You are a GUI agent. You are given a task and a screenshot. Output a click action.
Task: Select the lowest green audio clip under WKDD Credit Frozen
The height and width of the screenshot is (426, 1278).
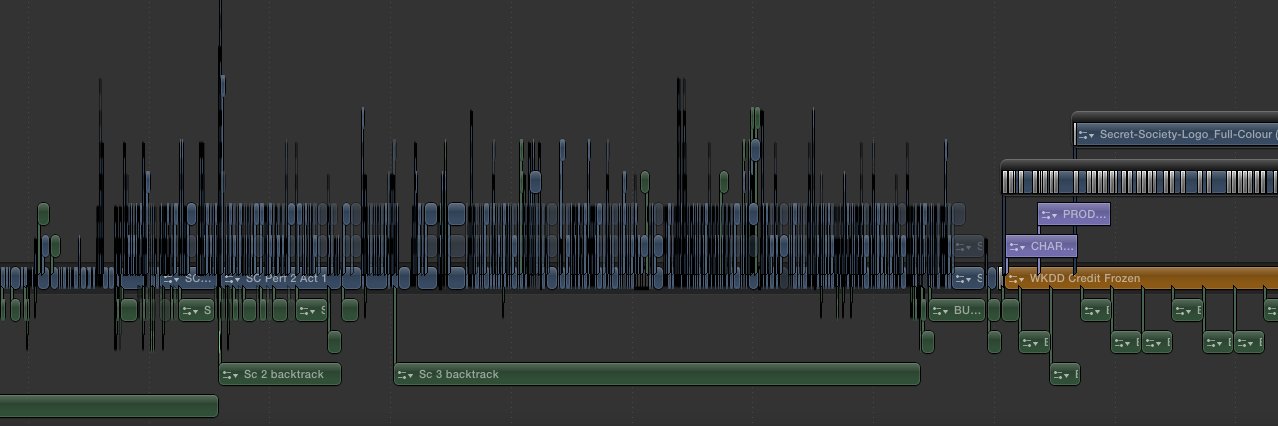[x=1064, y=375]
